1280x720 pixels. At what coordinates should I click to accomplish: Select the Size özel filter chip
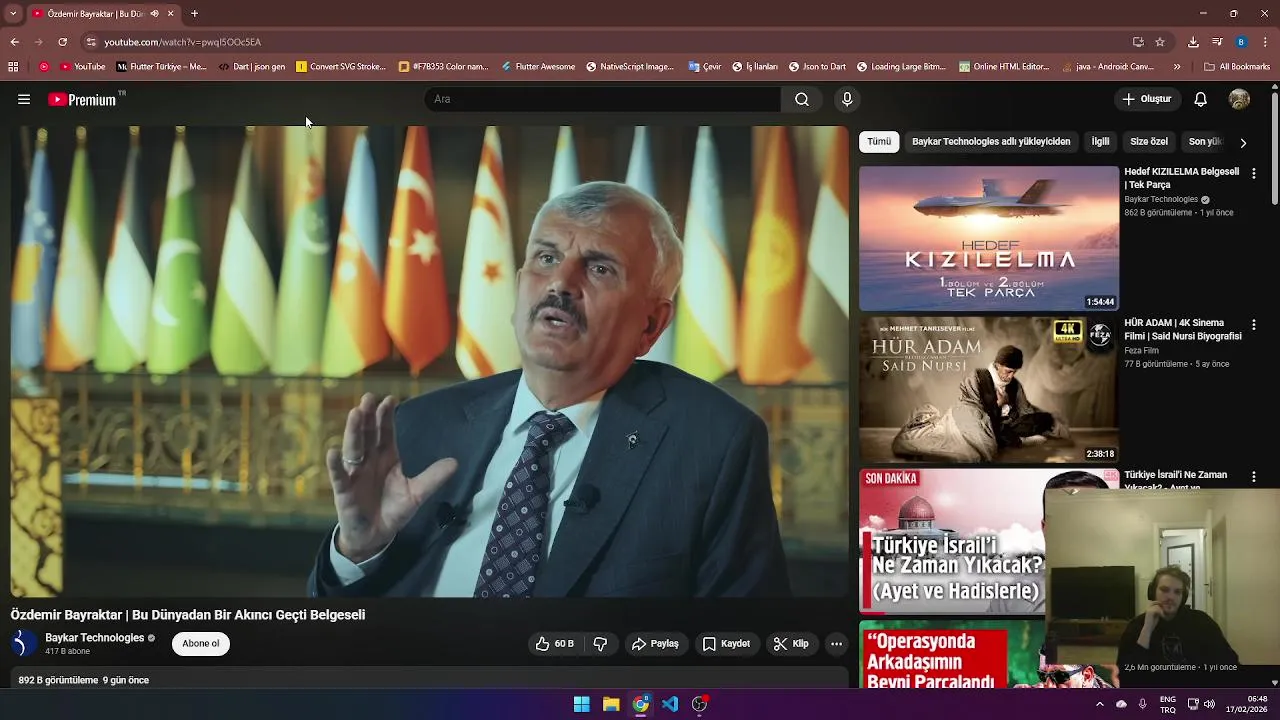click(x=1149, y=142)
